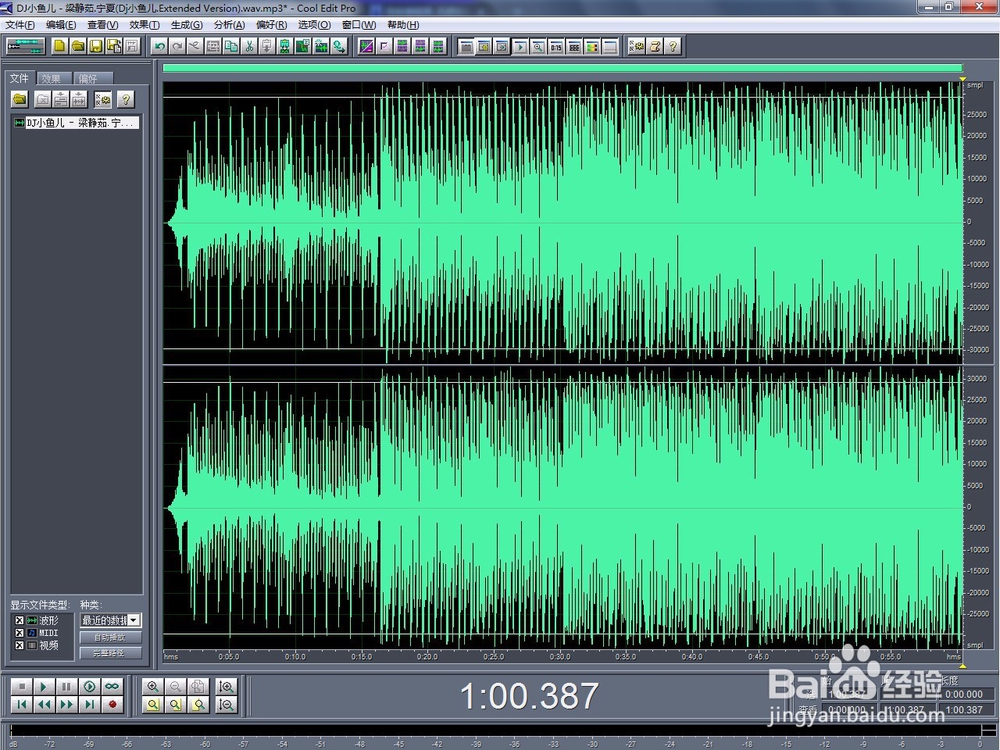Image resolution: width=1000 pixels, height=750 pixels.
Task: Switch to multitrack view toggle button
Action: pyautogui.click(x=26, y=46)
